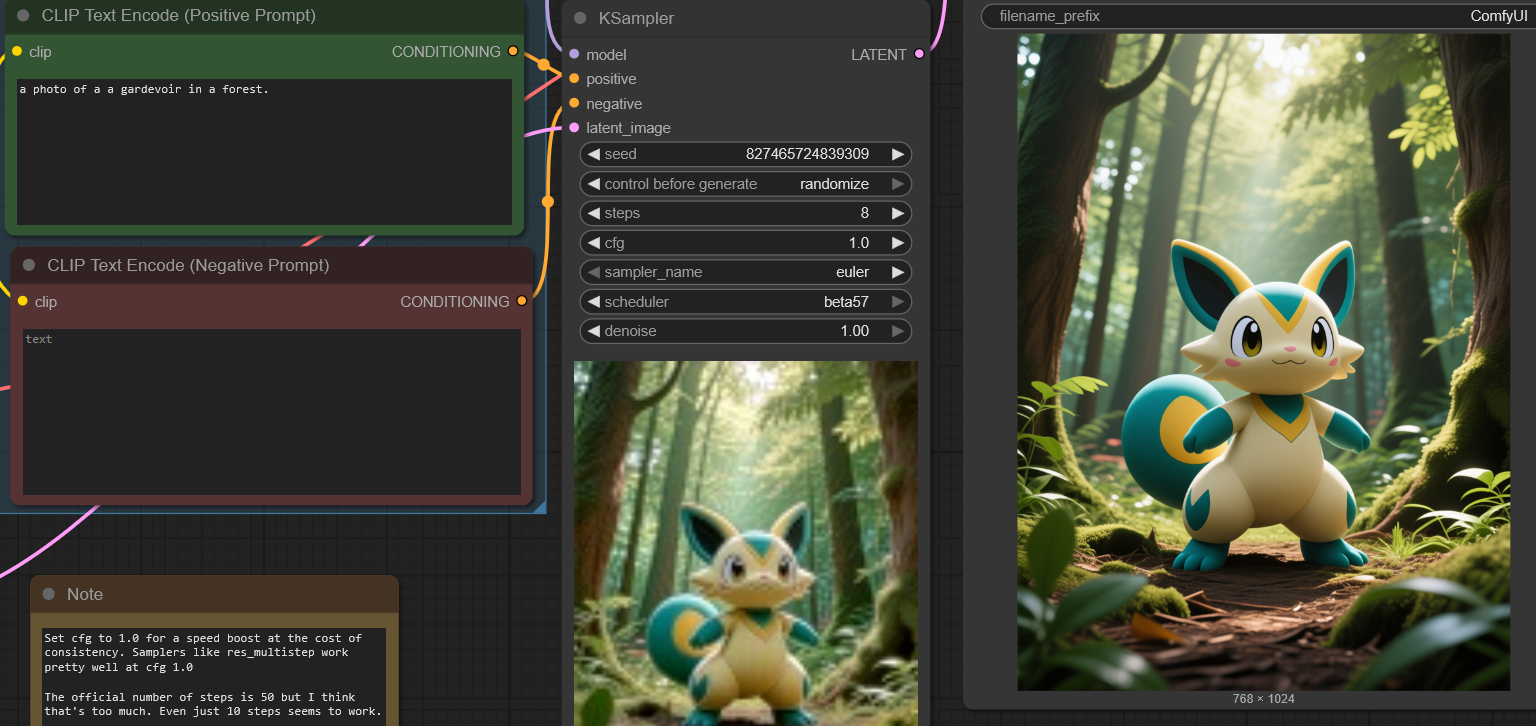Click the positive prompt text box about gardevoir

pyautogui.click(x=264, y=152)
